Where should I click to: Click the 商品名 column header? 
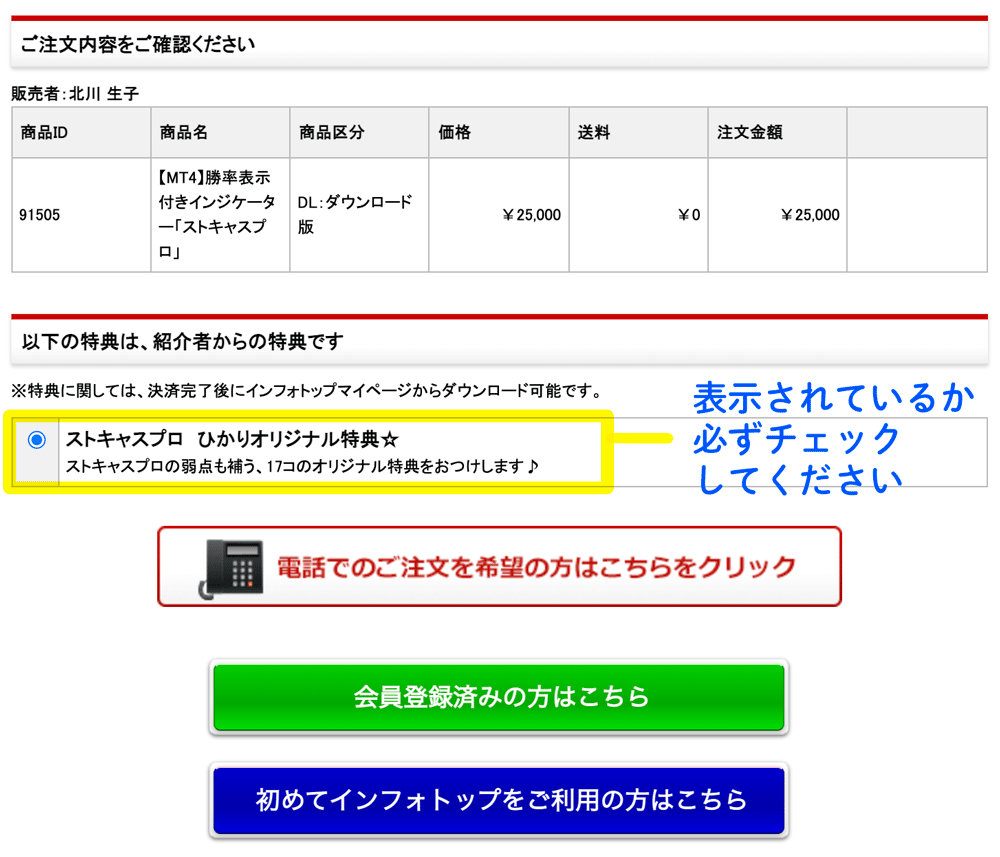point(221,133)
